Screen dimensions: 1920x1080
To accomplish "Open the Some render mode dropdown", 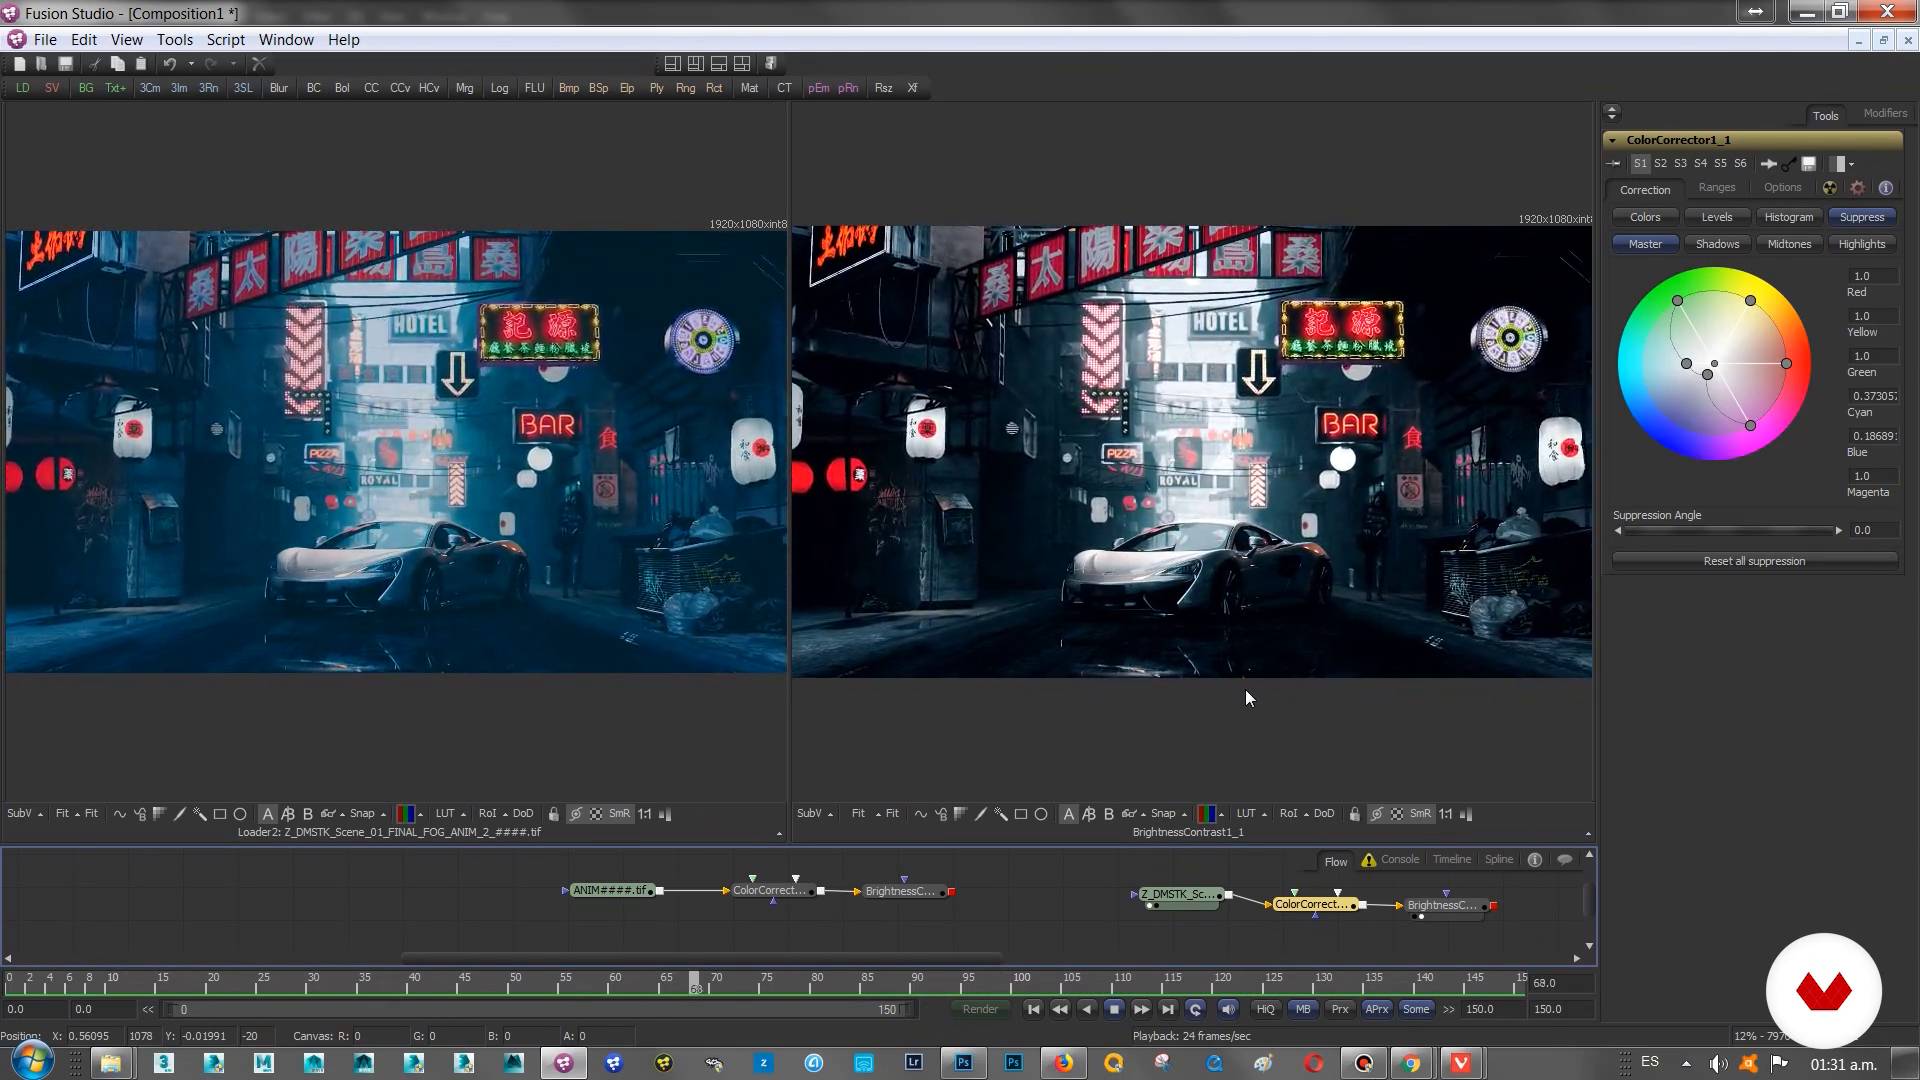I will [x=1416, y=1009].
